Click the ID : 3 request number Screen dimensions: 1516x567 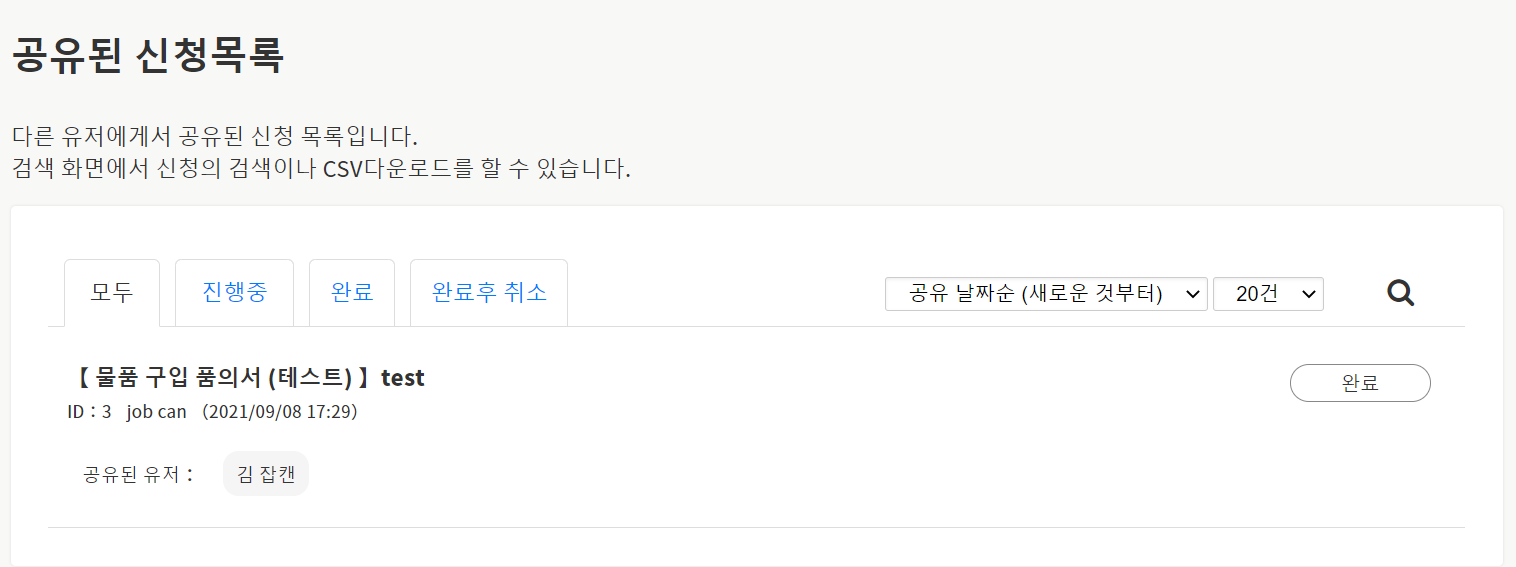click(89, 412)
